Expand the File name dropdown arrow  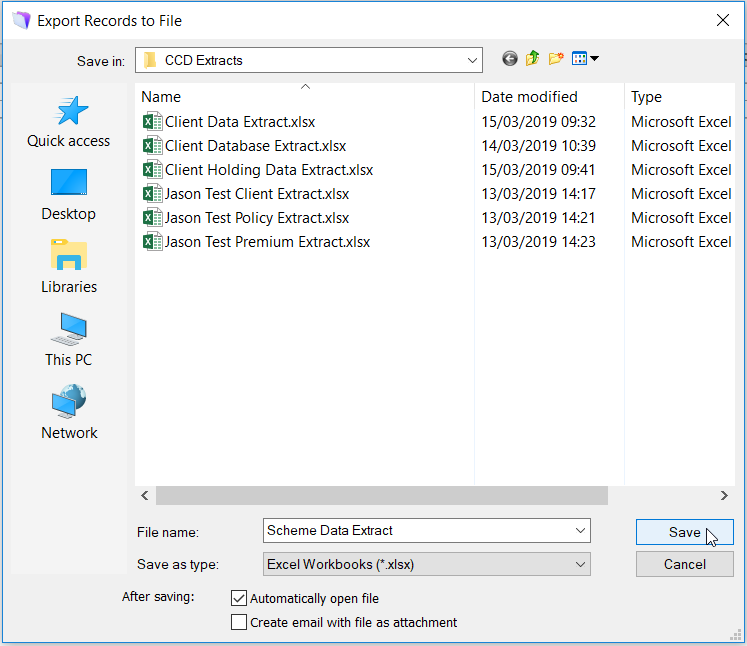coord(580,531)
